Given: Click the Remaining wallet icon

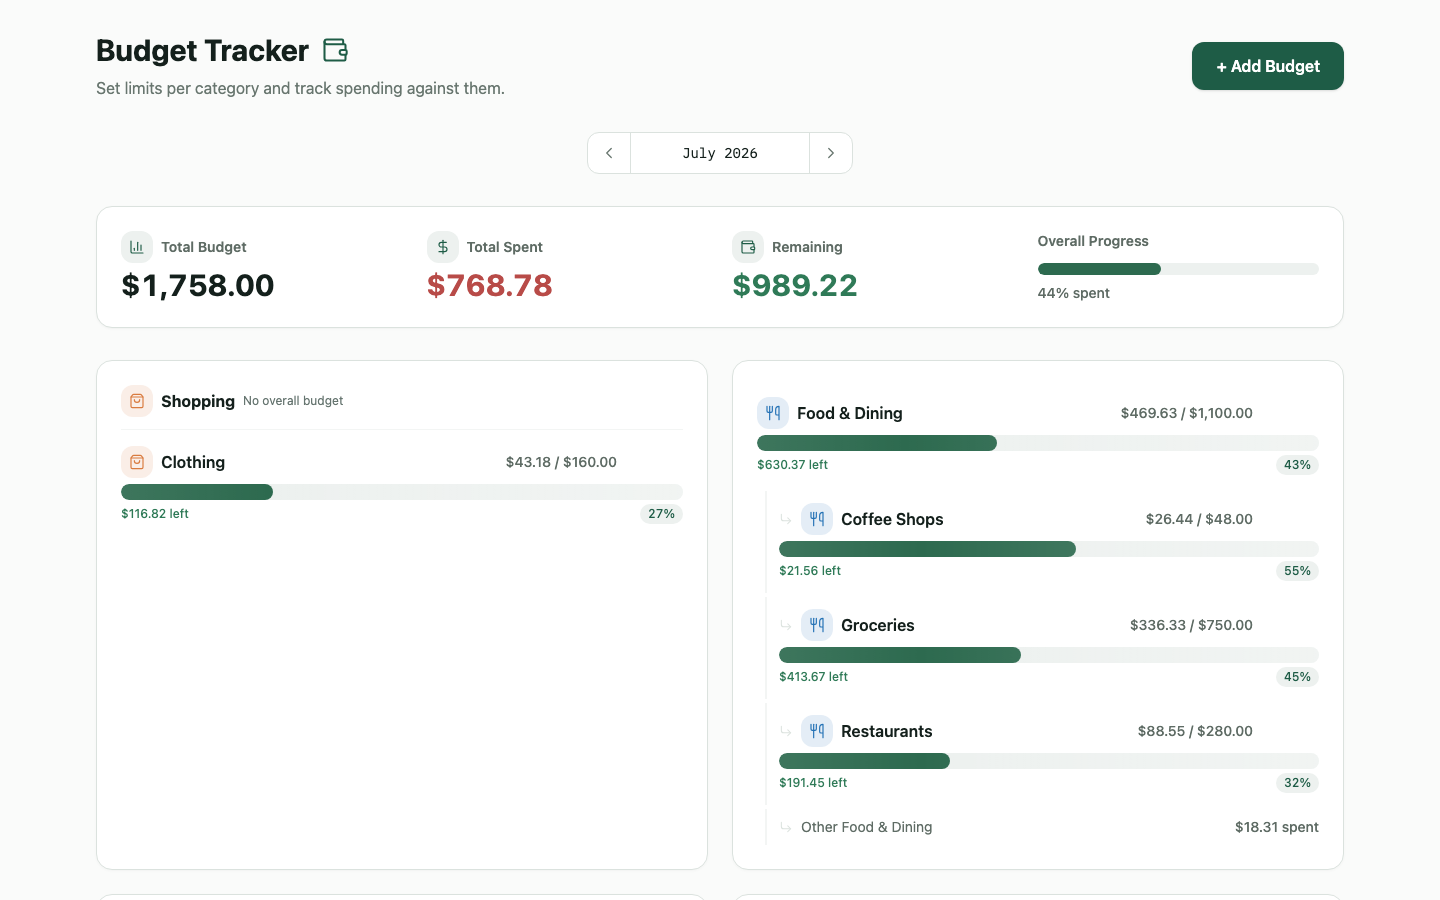Looking at the screenshot, I should pyautogui.click(x=748, y=247).
